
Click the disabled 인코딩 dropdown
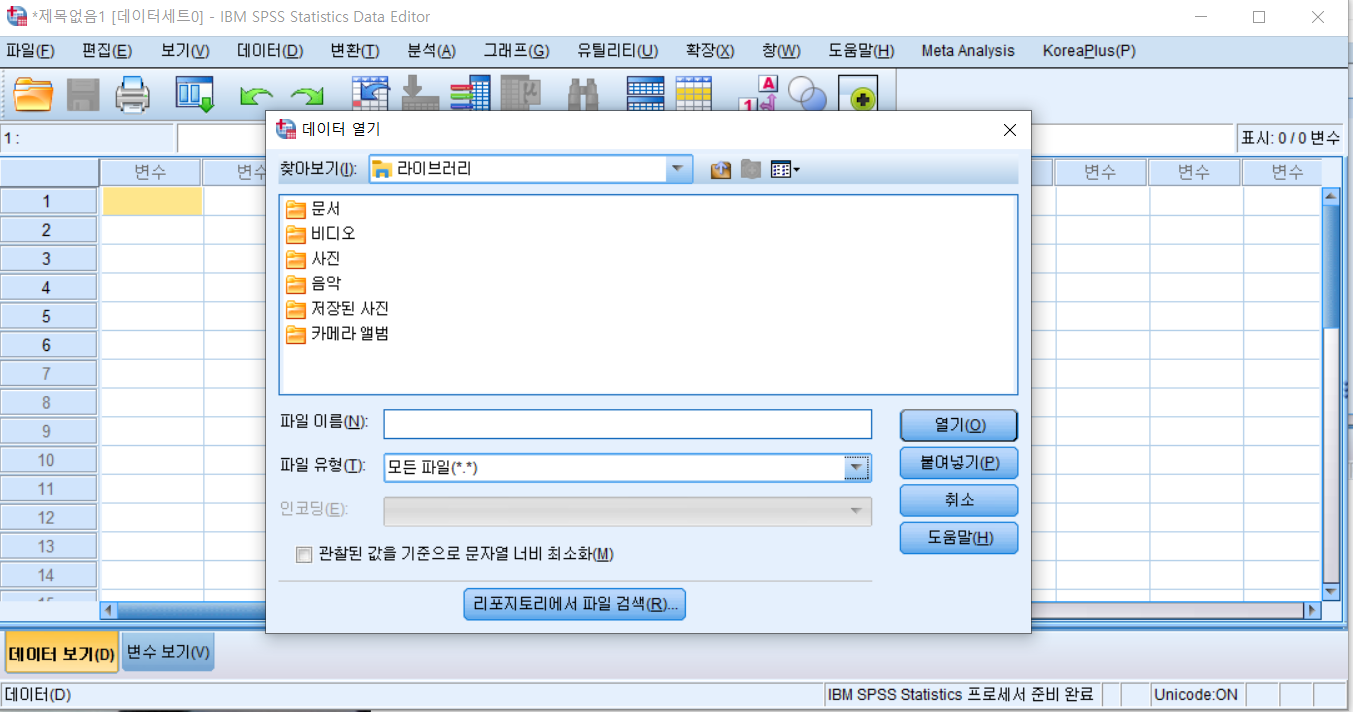[628, 511]
